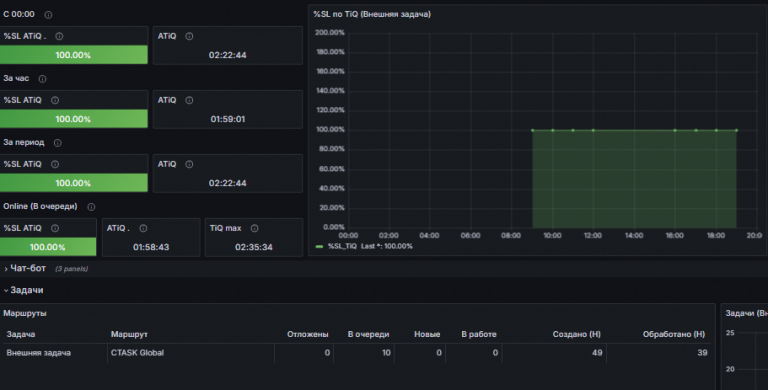Screen dimensions: 768x390
Task: Click info icon beside С 00:00 heading
Action: pyautogui.click(x=48, y=15)
